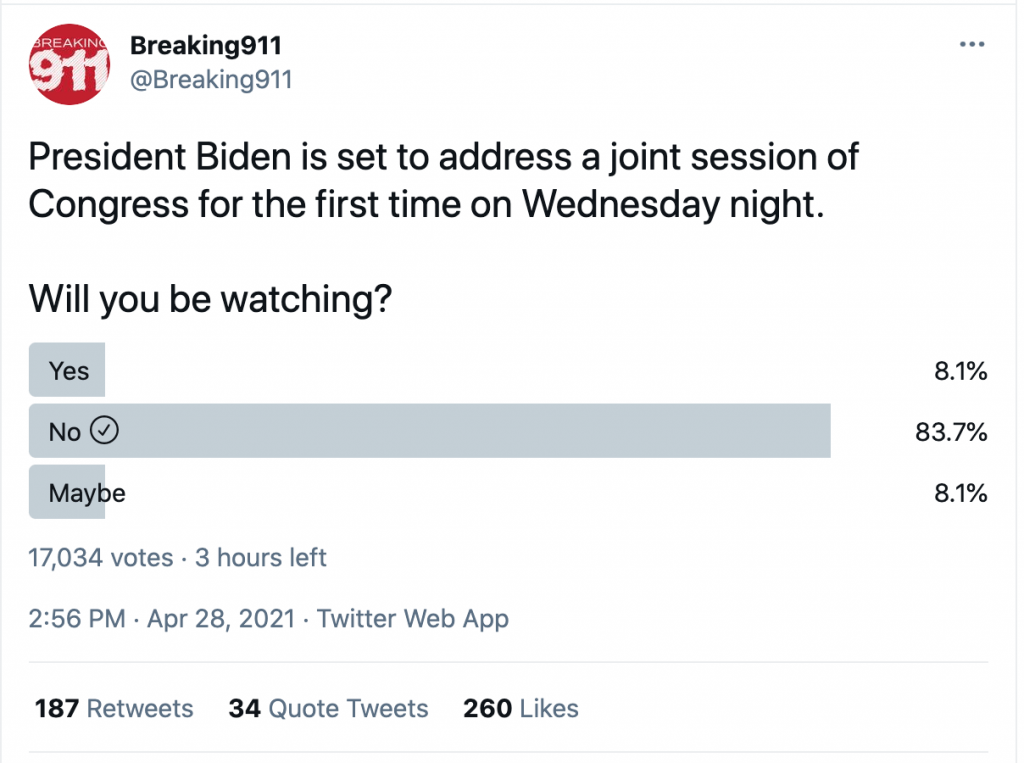1024x763 pixels.
Task: Click the 17,034 votes count
Action: 100,557
